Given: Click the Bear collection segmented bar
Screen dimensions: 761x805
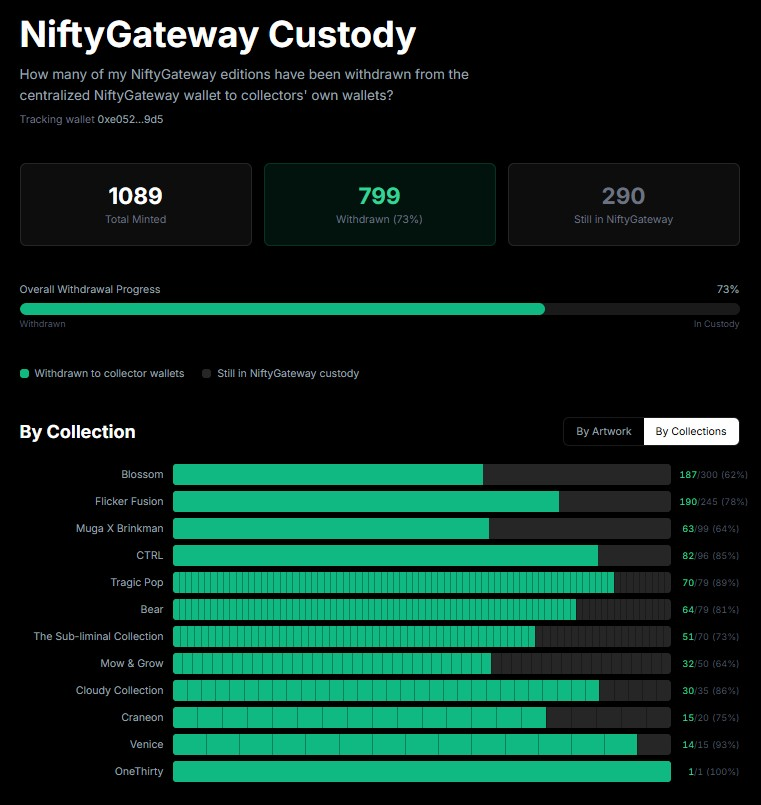Looking at the screenshot, I should (x=422, y=609).
